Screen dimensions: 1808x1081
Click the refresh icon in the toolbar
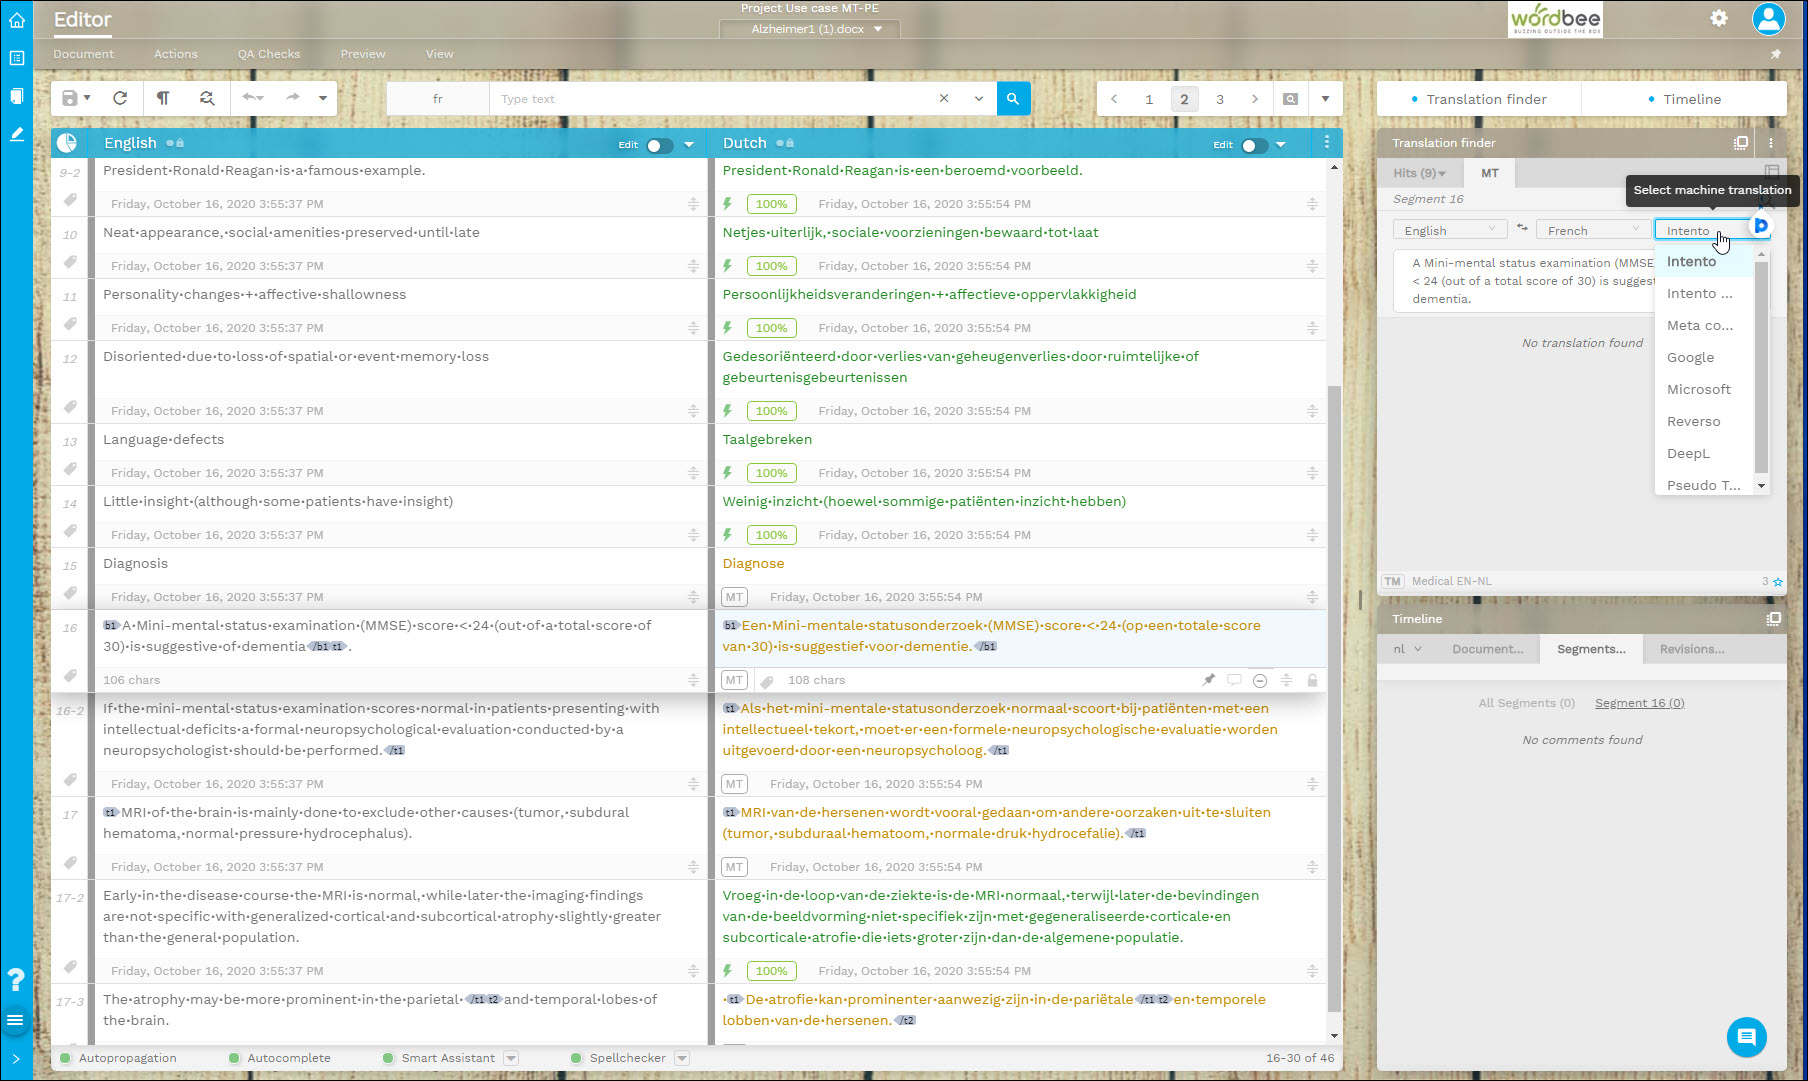coord(120,98)
